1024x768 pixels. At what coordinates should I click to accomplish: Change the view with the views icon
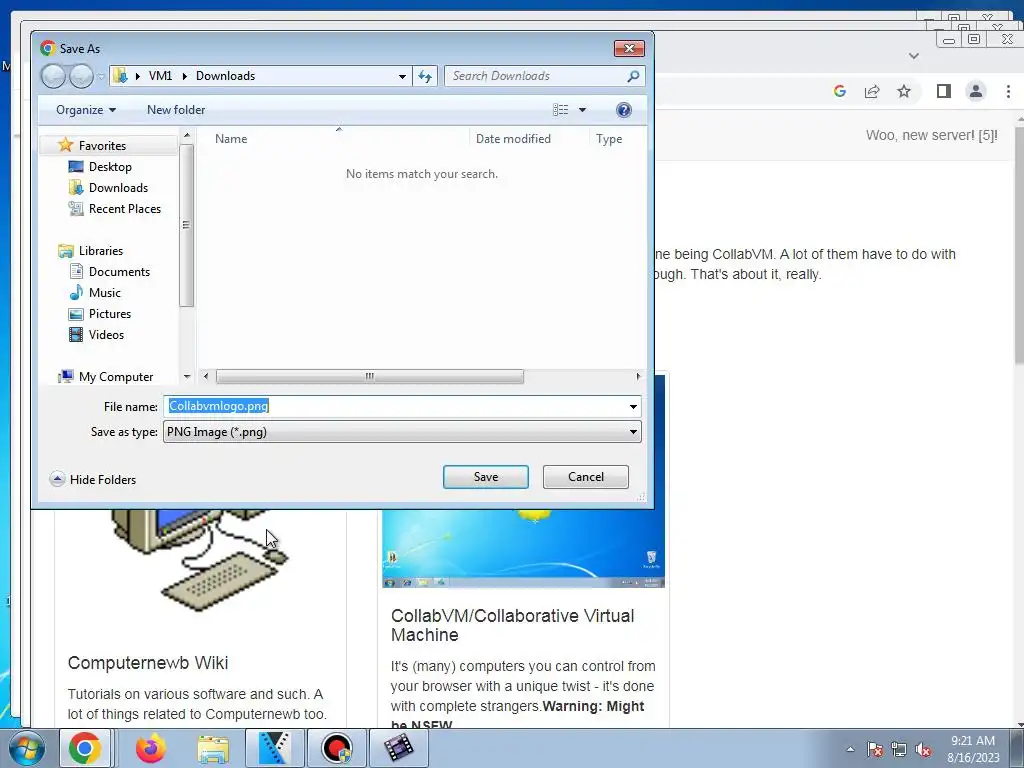coord(560,110)
